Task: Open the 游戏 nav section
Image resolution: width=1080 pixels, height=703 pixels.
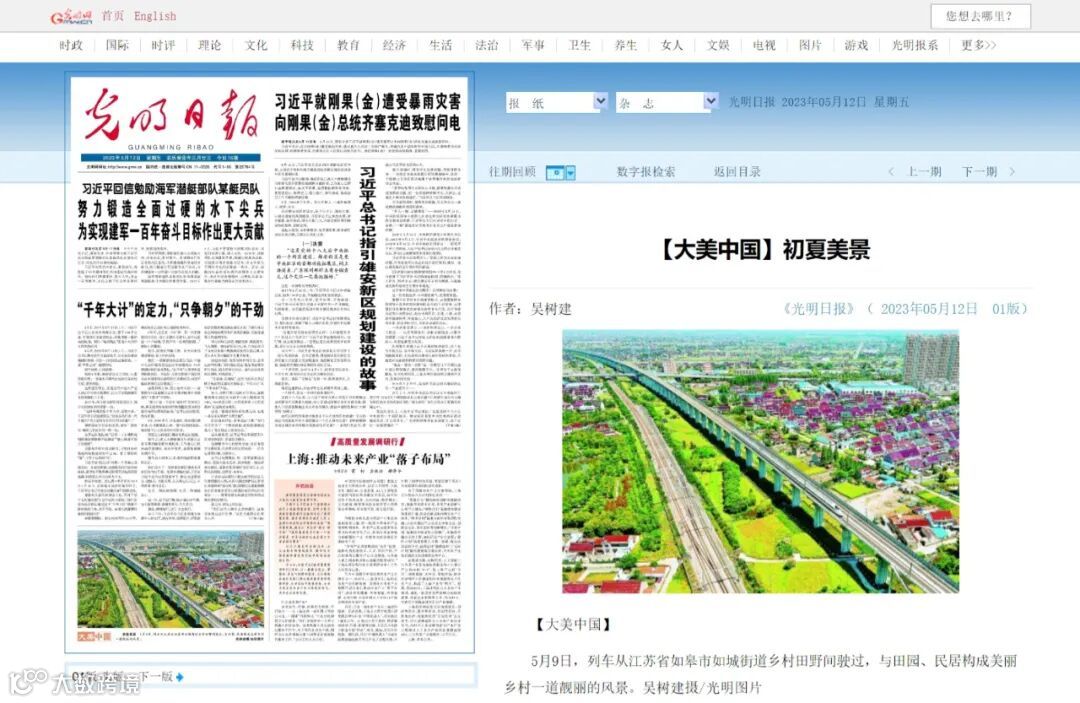Action: (856, 45)
